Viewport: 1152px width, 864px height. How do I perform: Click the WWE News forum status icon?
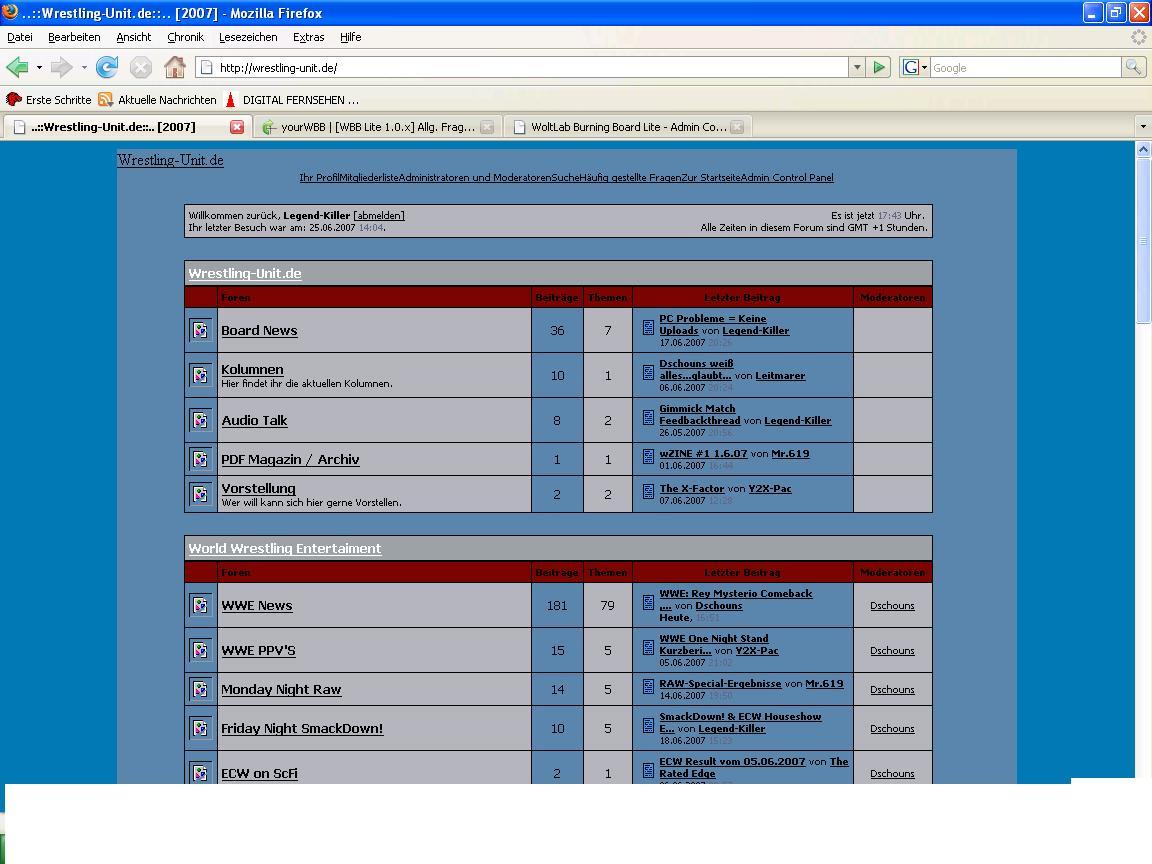pos(201,605)
